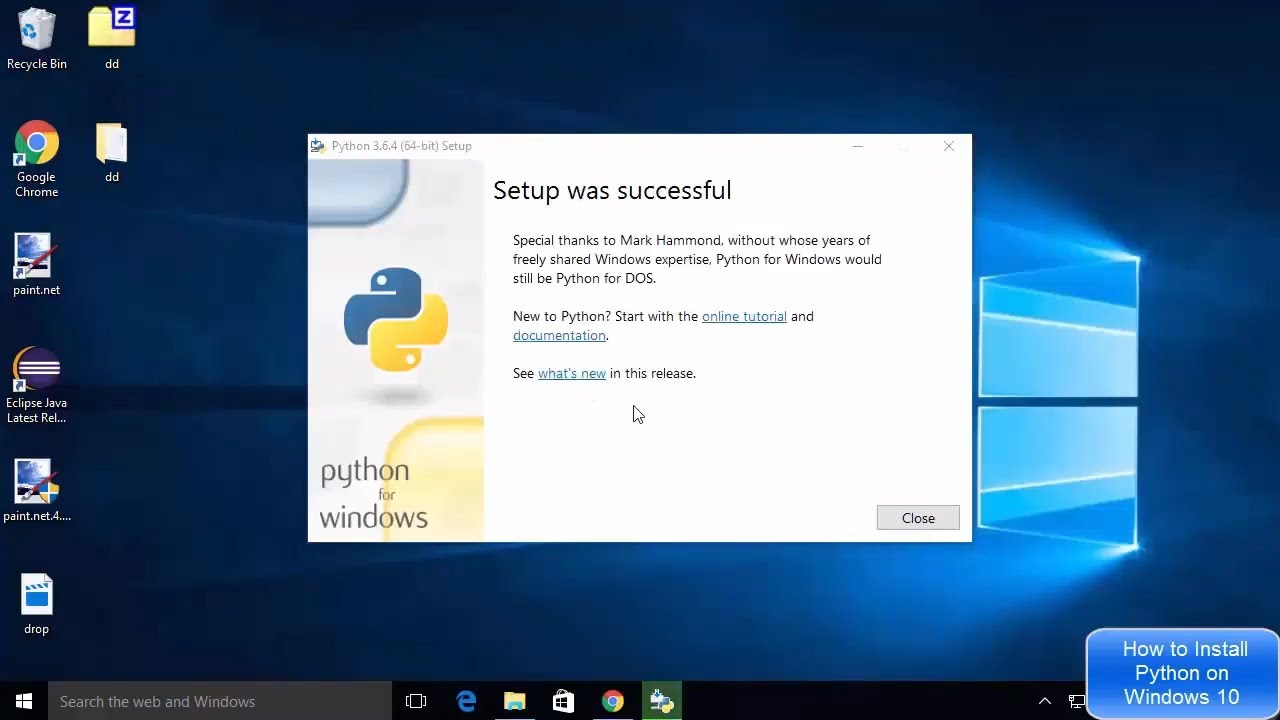Screen dimensions: 1280x720
Task: Click the Close button in Python Setup
Action: point(918,518)
